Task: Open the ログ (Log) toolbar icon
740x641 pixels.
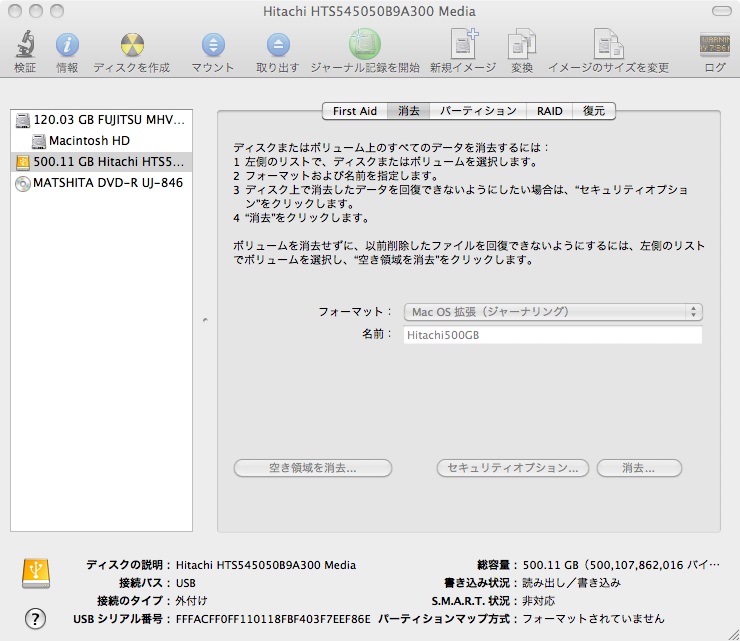Action: tap(715, 44)
